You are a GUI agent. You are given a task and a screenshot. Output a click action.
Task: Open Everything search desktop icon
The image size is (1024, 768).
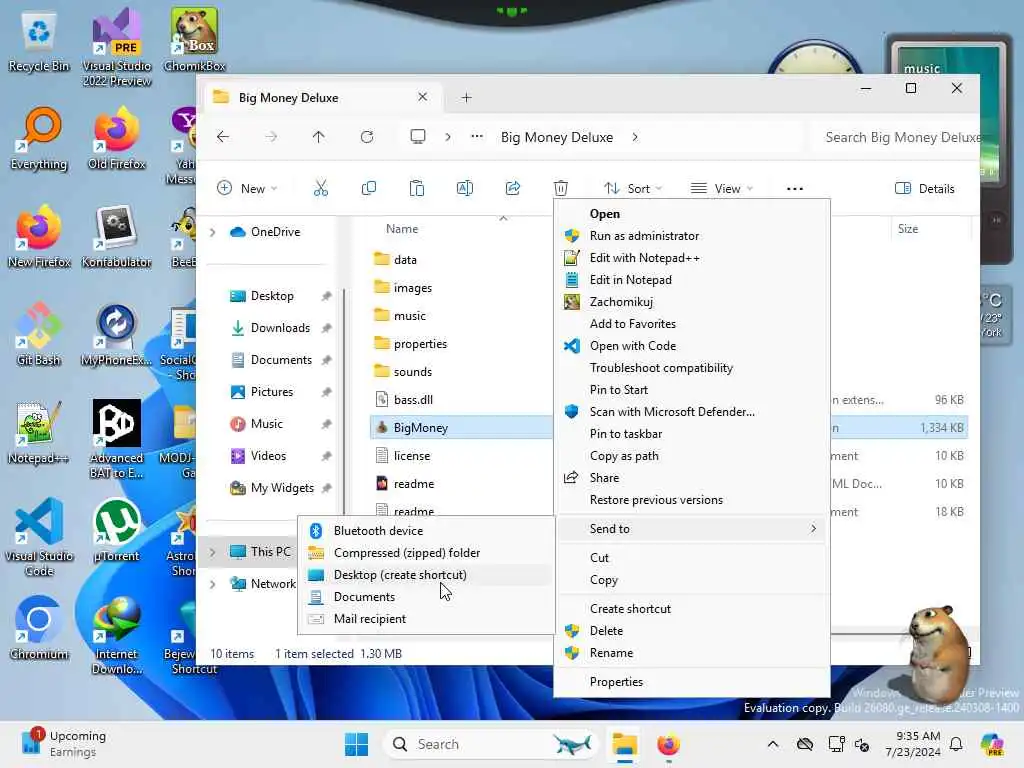pos(39,138)
